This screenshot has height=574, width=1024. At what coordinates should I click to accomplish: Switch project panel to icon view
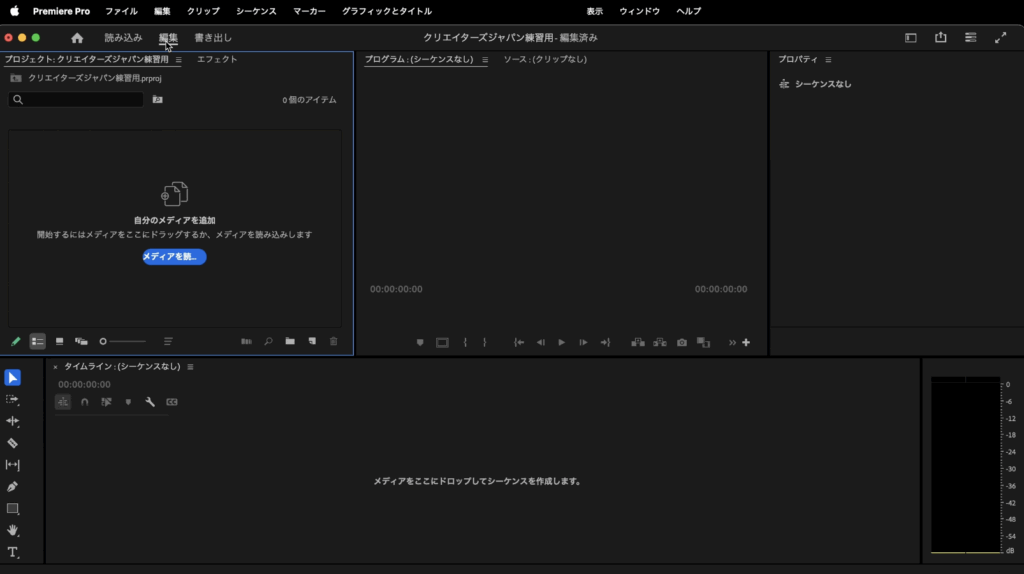coord(60,341)
